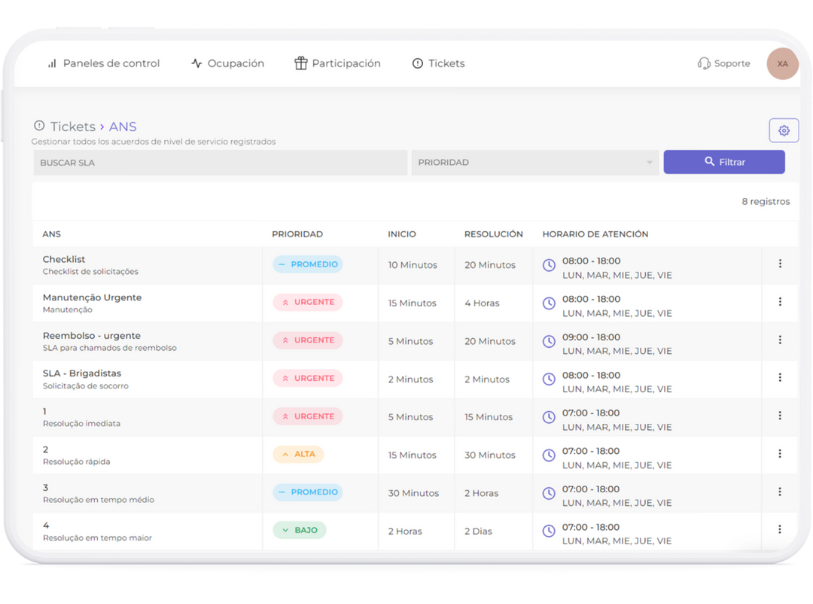The width and height of the screenshot is (813, 604).
Task: Select the Tickets menu item
Action: click(x=438, y=63)
